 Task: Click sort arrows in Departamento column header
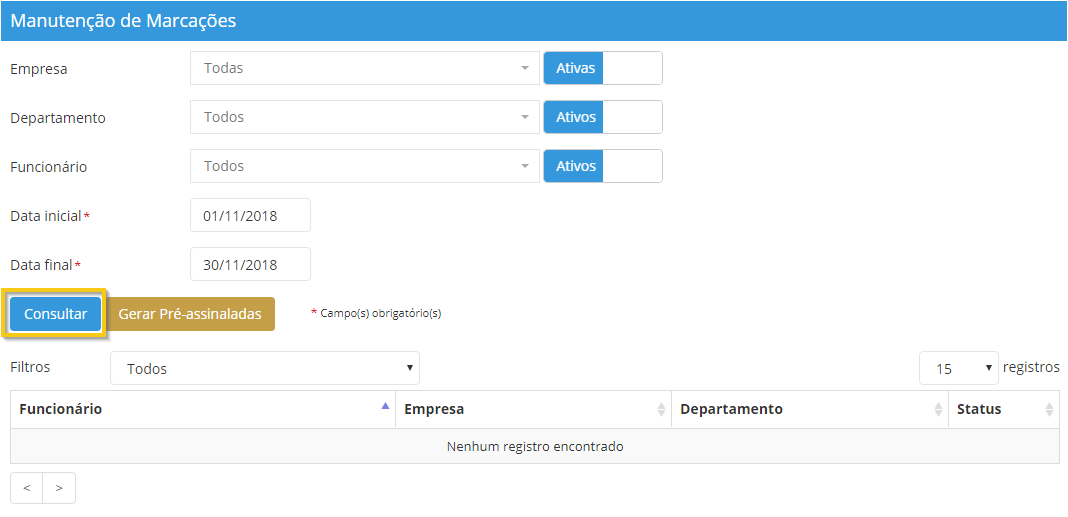938,409
